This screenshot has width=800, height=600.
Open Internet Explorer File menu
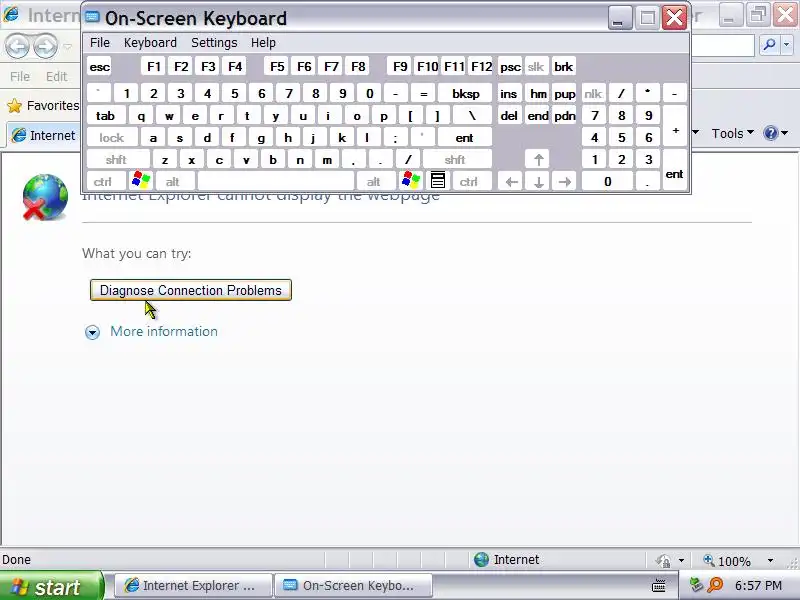20,77
